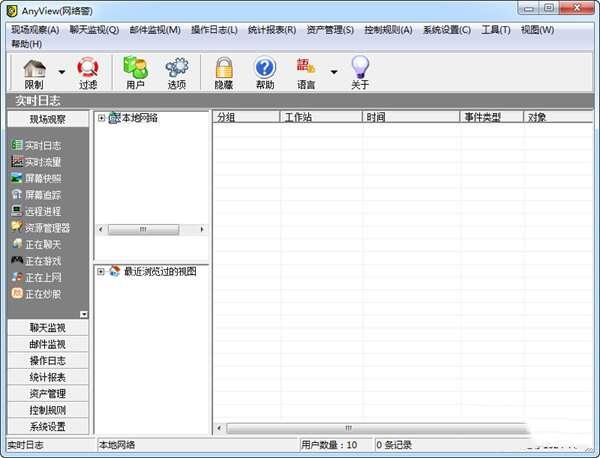The height and width of the screenshot is (458, 600).
Task: Open 资源管理器 in the sidebar
Action: (46, 228)
